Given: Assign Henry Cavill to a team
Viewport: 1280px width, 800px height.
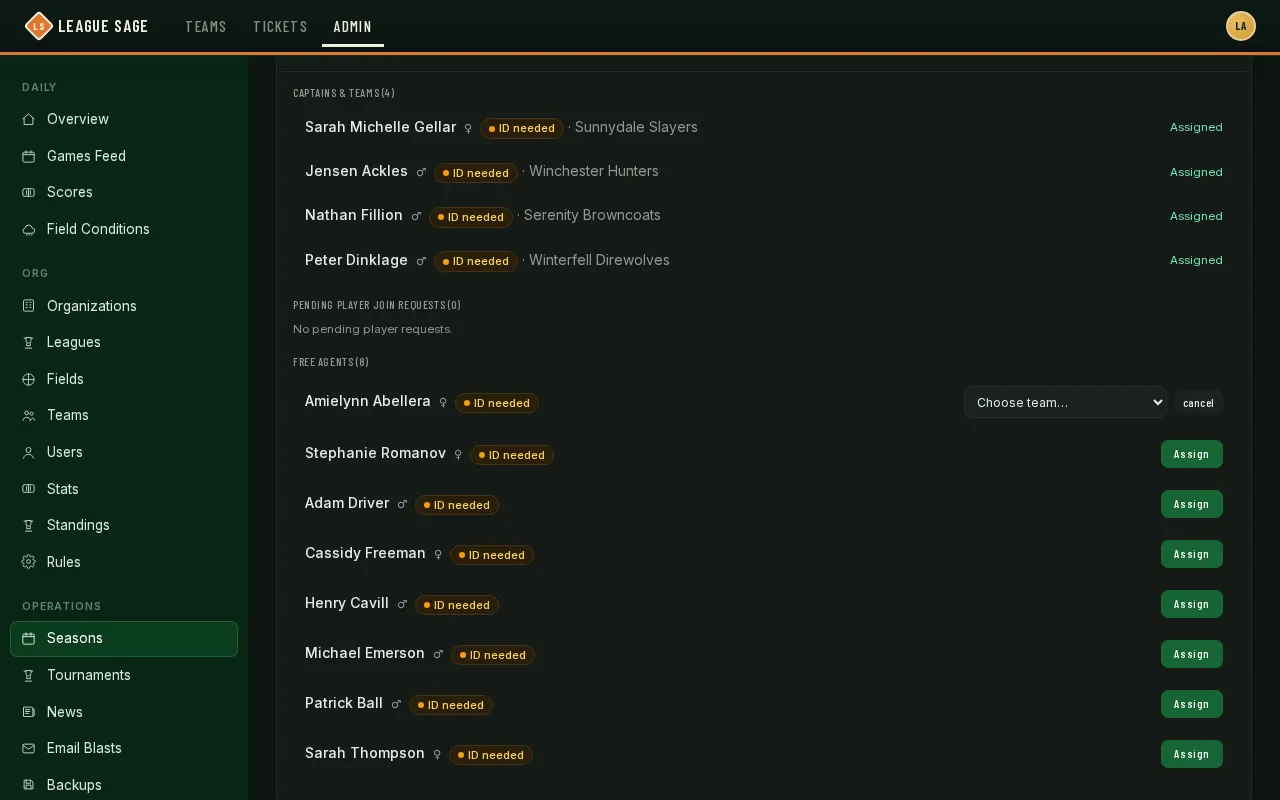Looking at the screenshot, I should point(1192,604).
